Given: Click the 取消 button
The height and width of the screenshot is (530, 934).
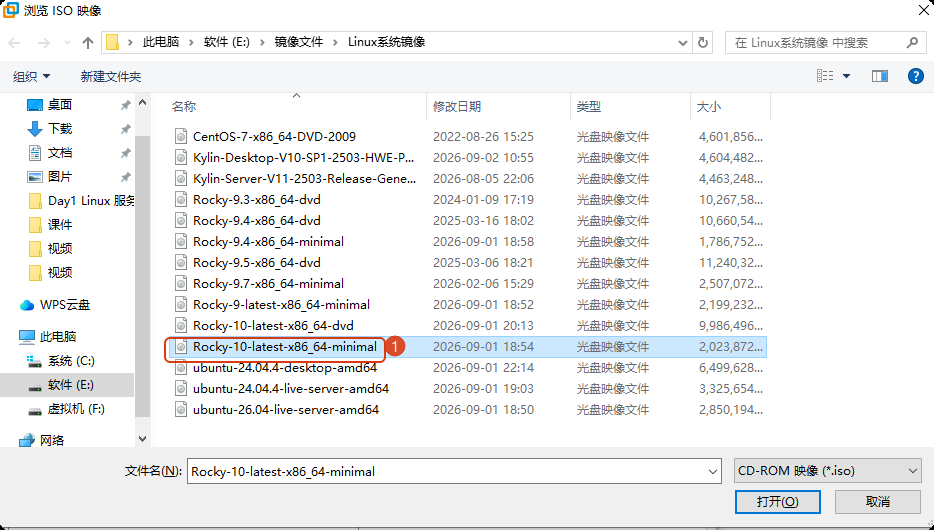Looking at the screenshot, I should click(x=877, y=501).
